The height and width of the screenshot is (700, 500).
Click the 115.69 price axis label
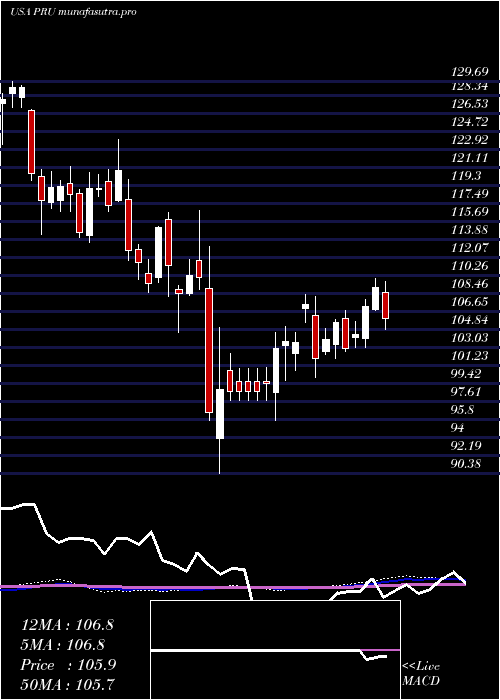[469, 212]
